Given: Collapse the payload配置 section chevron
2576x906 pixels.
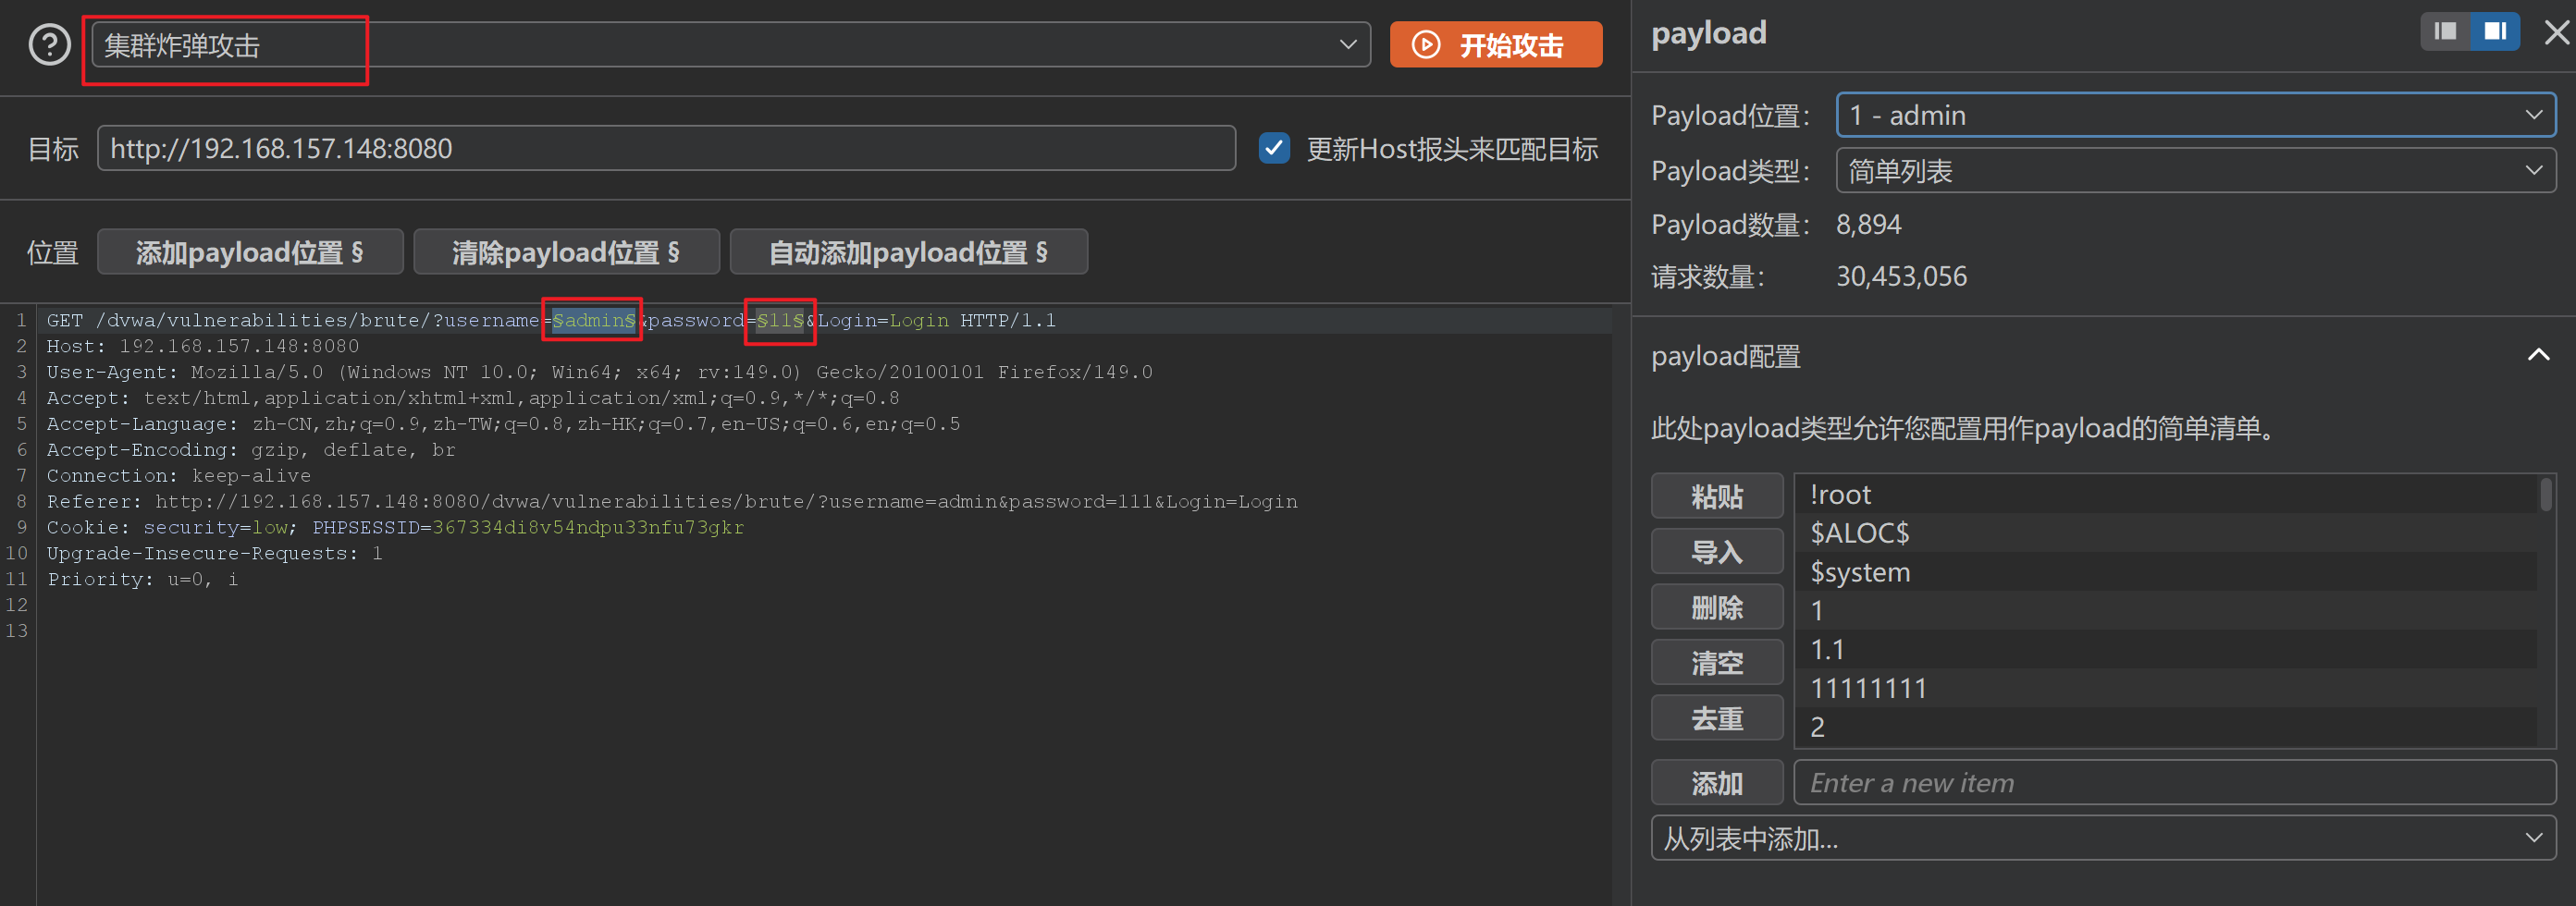Looking at the screenshot, I should click(x=2538, y=355).
